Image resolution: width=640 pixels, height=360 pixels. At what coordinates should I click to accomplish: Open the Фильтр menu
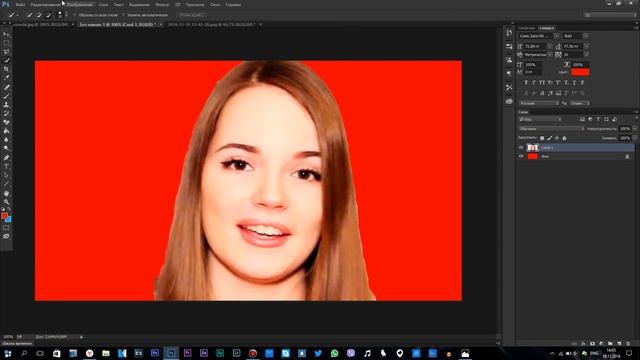pos(162,4)
